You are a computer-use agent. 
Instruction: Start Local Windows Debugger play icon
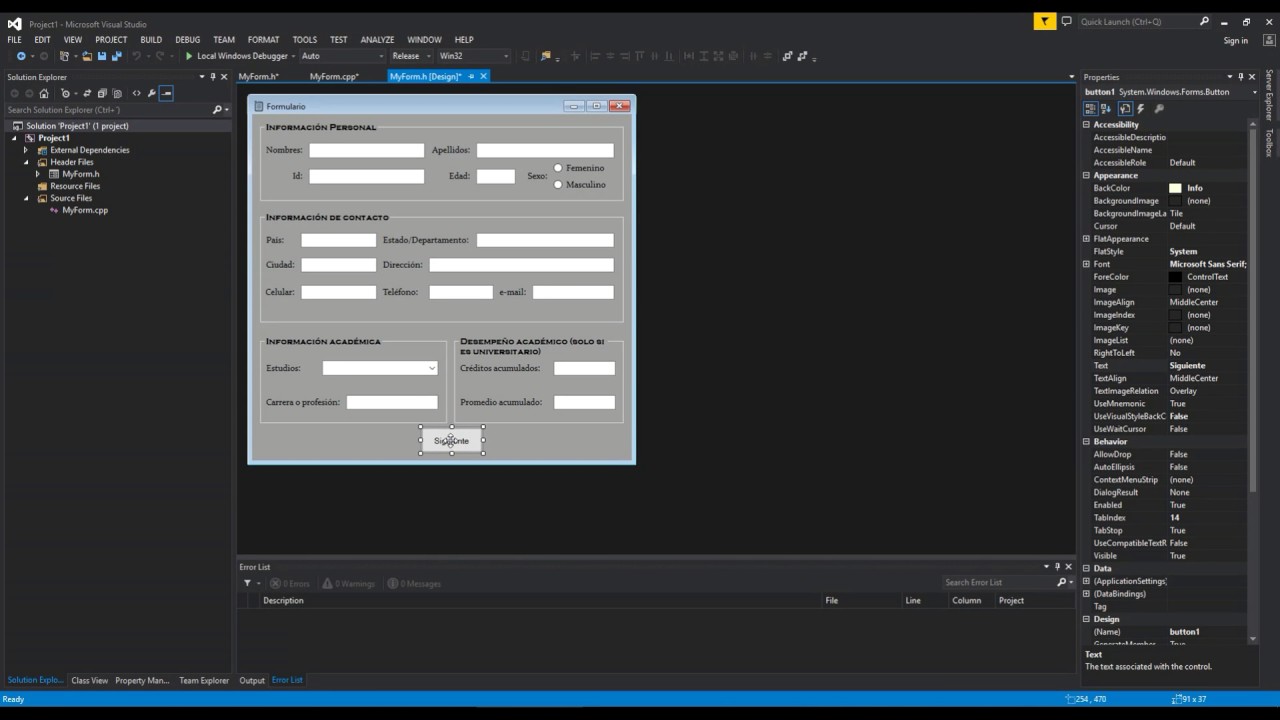189,56
